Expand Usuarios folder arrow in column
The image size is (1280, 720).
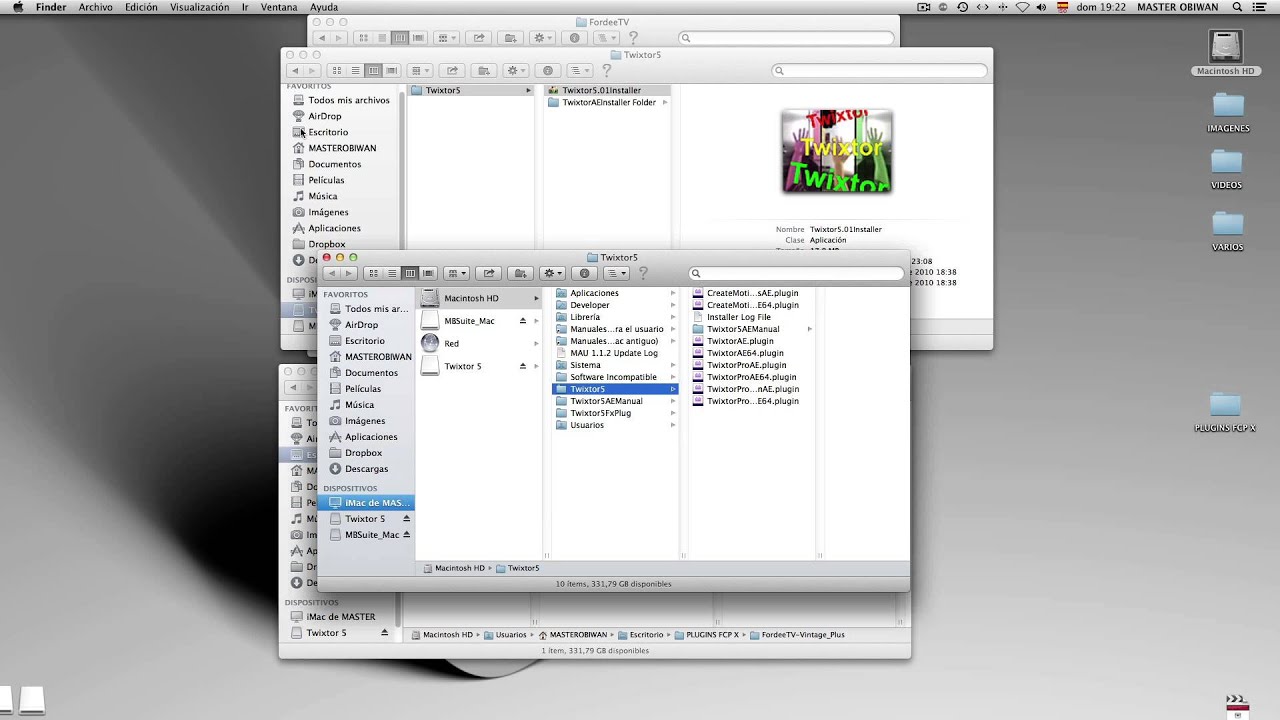pos(673,425)
